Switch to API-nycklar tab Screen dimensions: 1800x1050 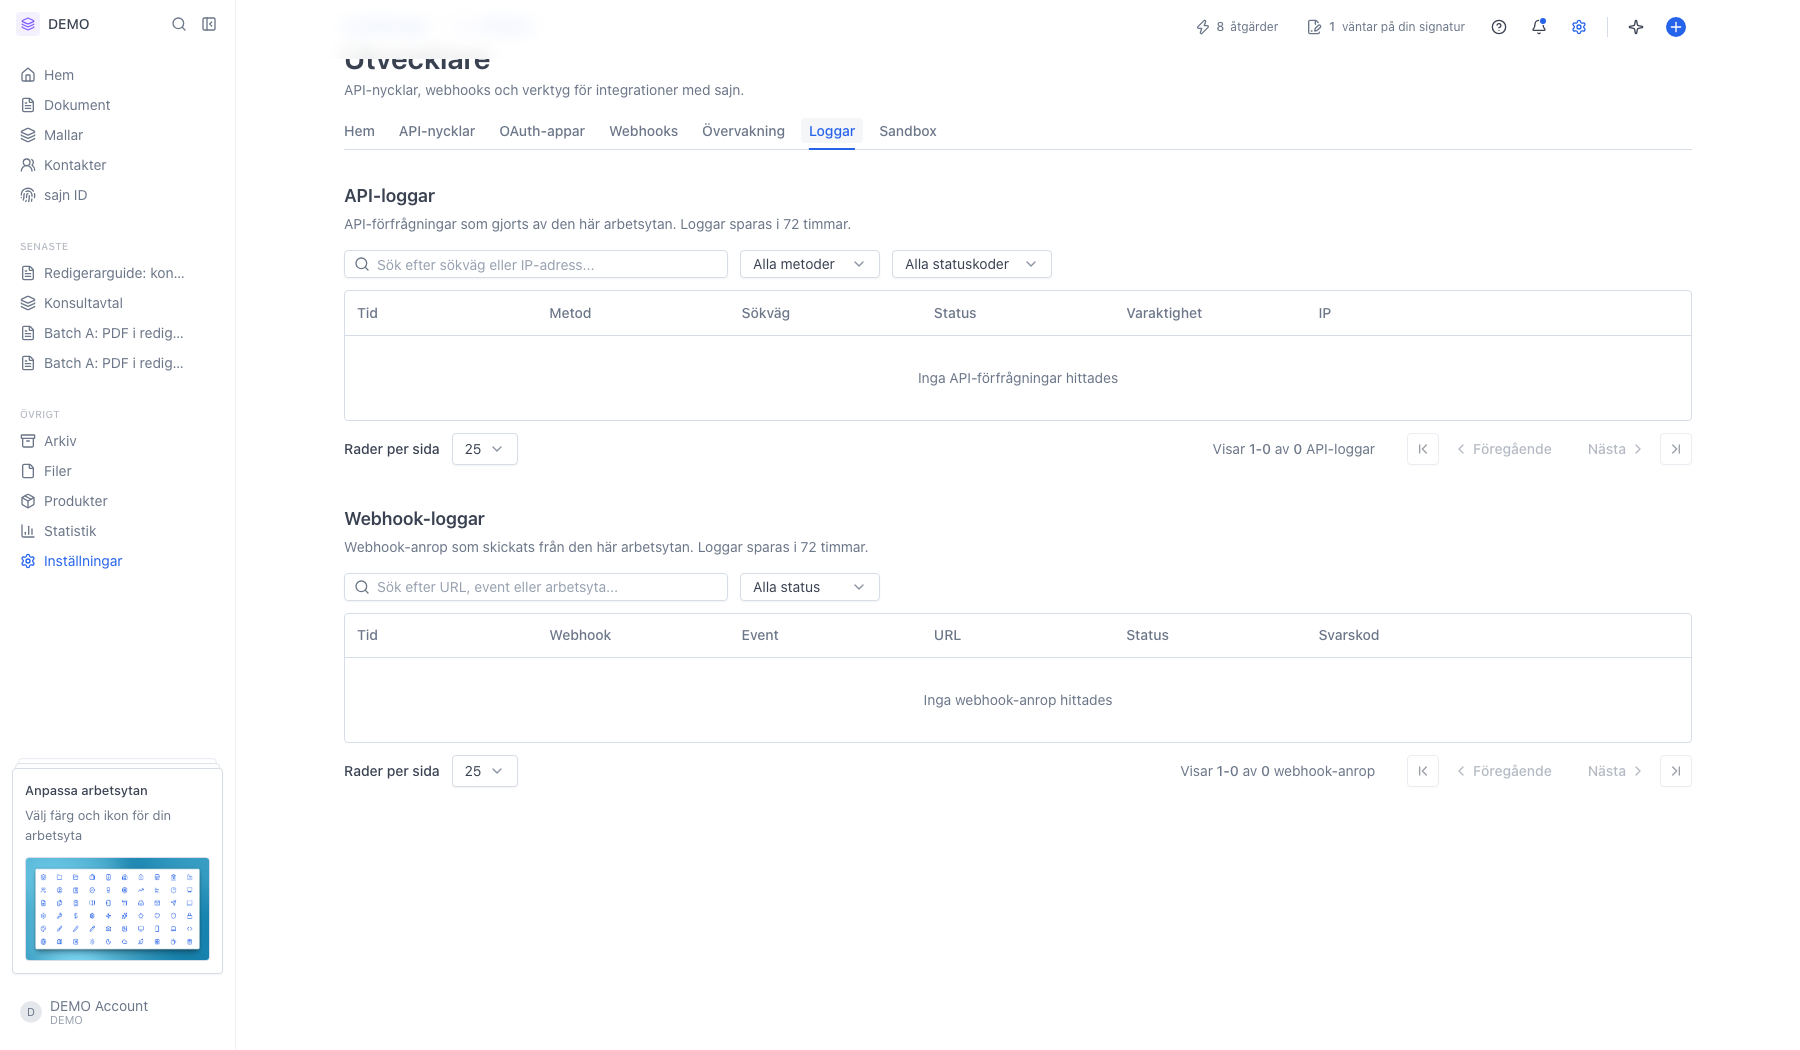pos(437,131)
